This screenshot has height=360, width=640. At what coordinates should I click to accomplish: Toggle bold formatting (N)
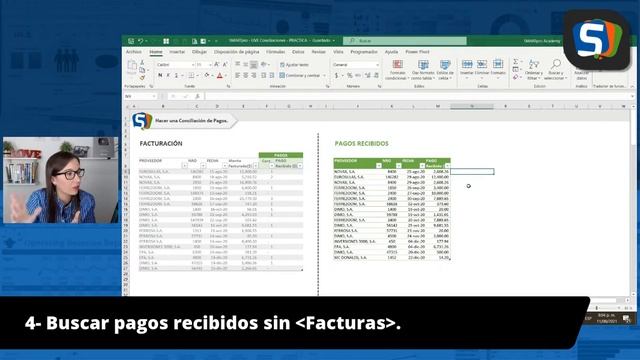pos(160,76)
